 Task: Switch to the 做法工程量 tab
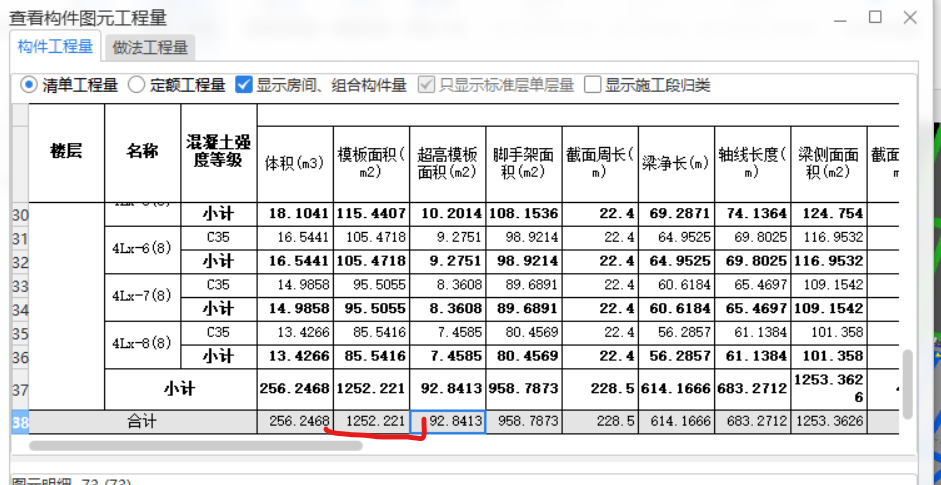coord(150,47)
